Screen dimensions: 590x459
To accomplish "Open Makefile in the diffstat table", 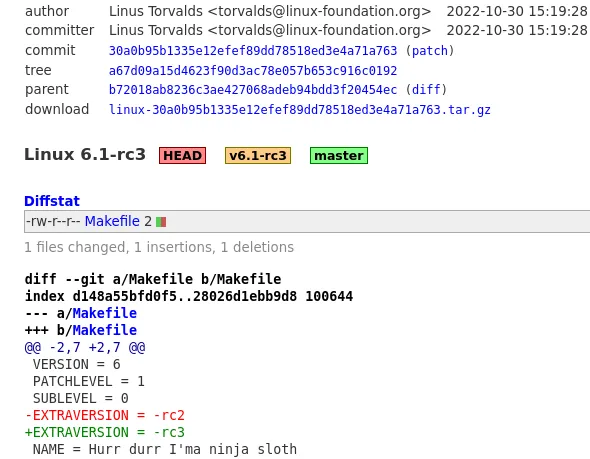I will pos(112,221).
